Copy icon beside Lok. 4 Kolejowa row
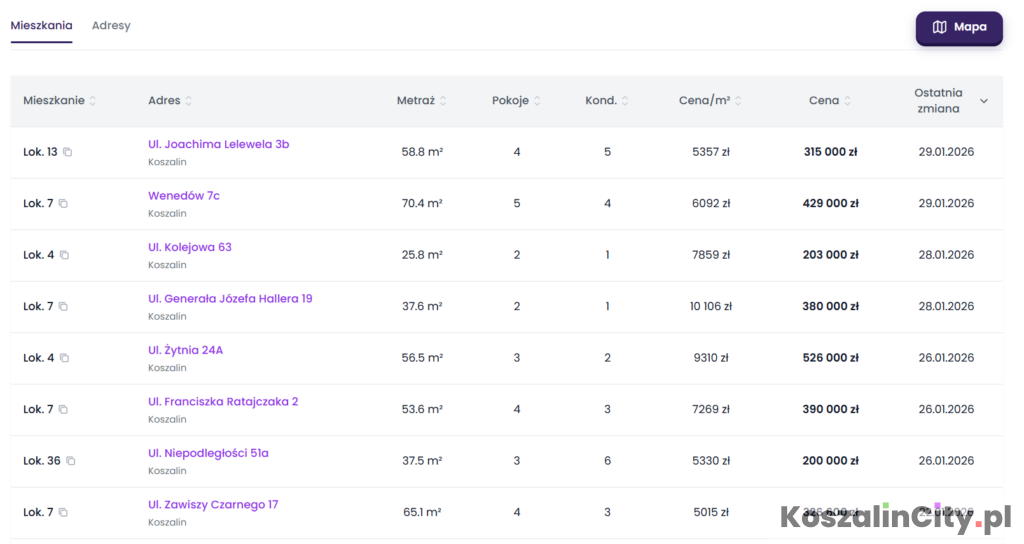Image resolution: width=1024 pixels, height=544 pixels. pyautogui.click(x=64, y=255)
